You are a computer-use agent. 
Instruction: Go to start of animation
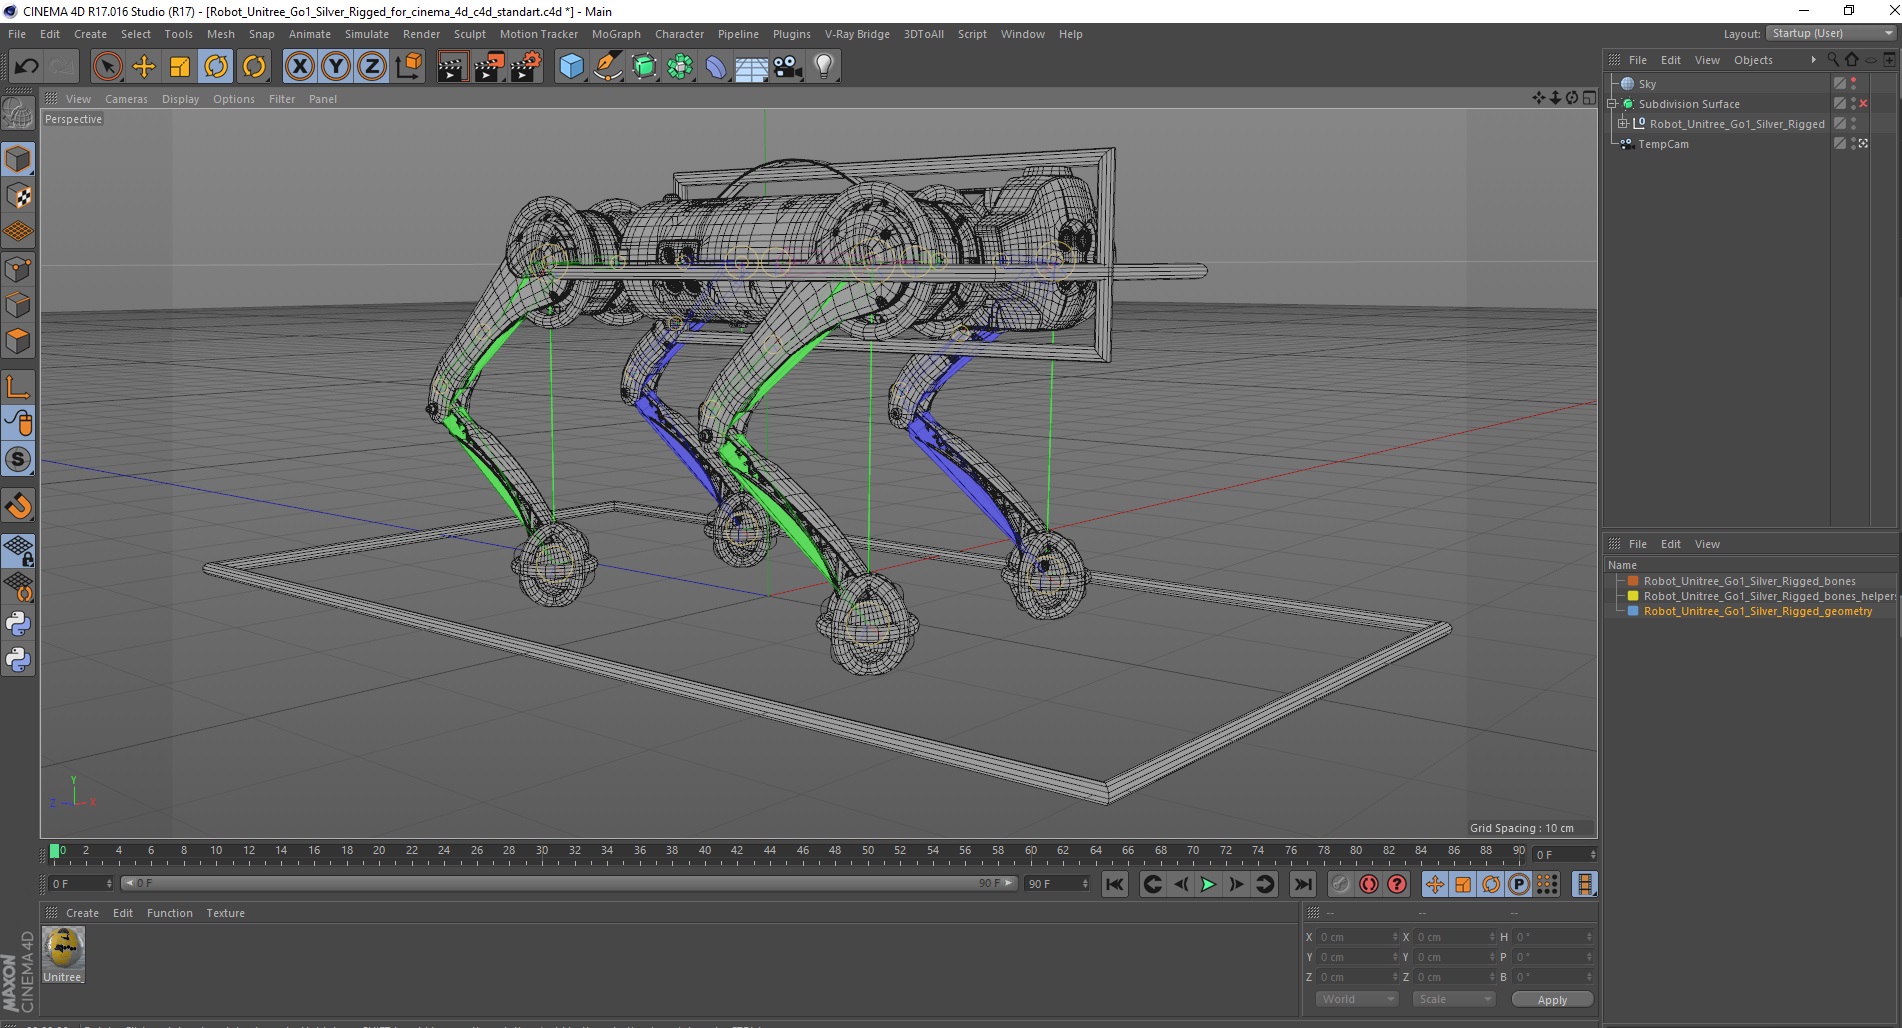[x=1115, y=884]
